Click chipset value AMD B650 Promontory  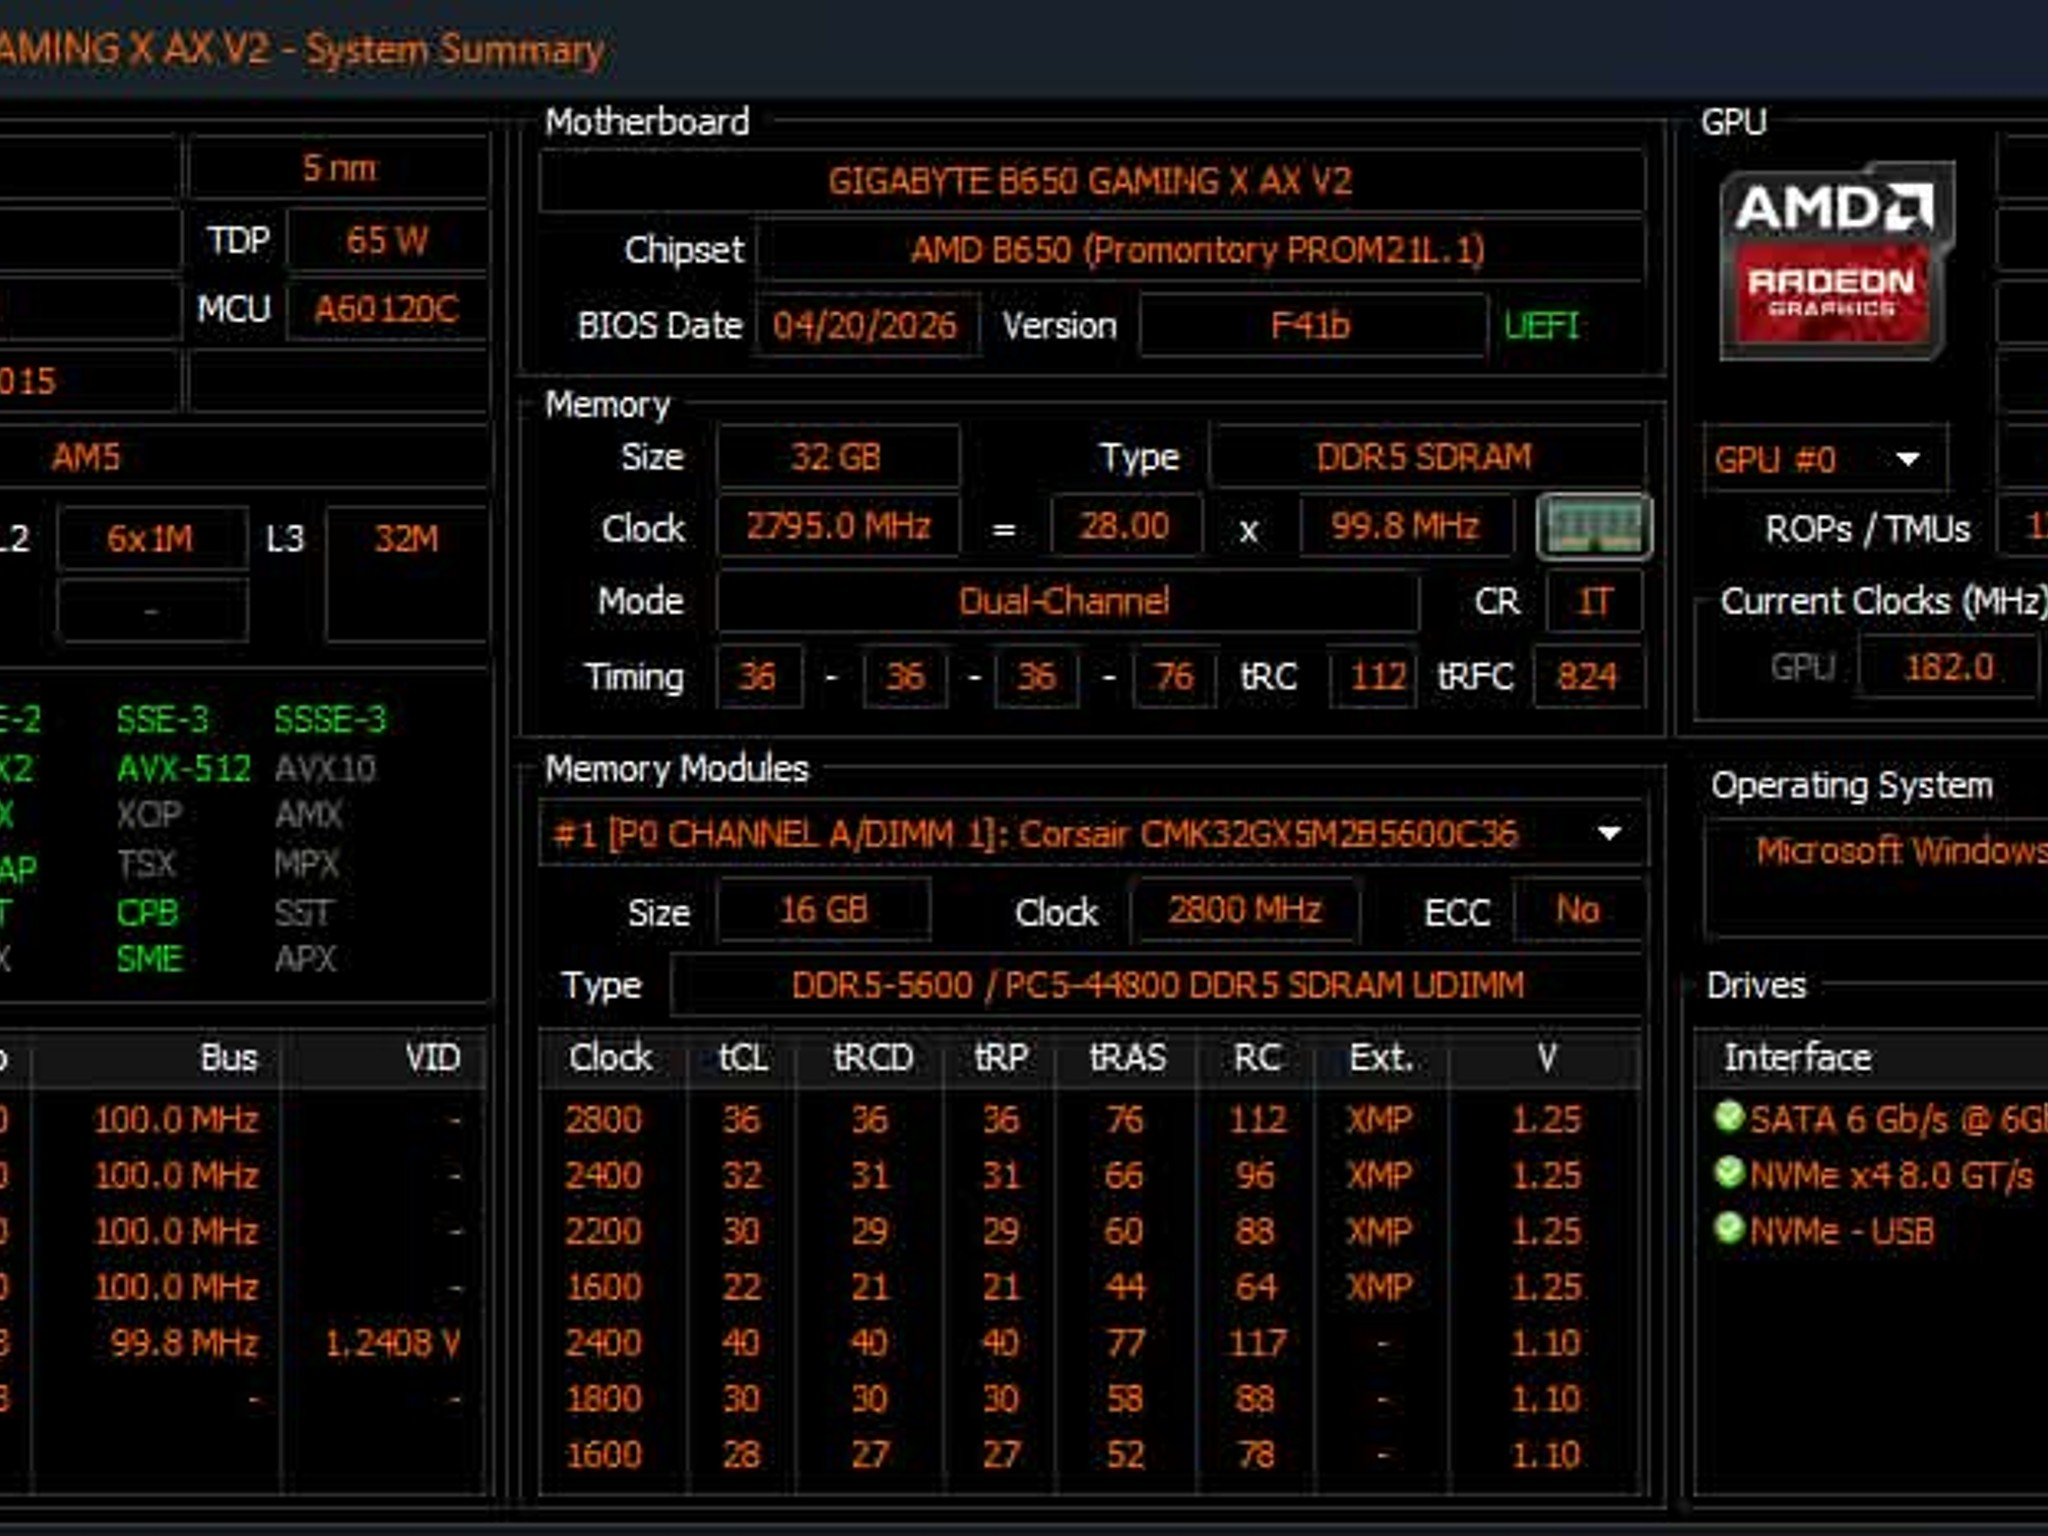(x=1199, y=250)
